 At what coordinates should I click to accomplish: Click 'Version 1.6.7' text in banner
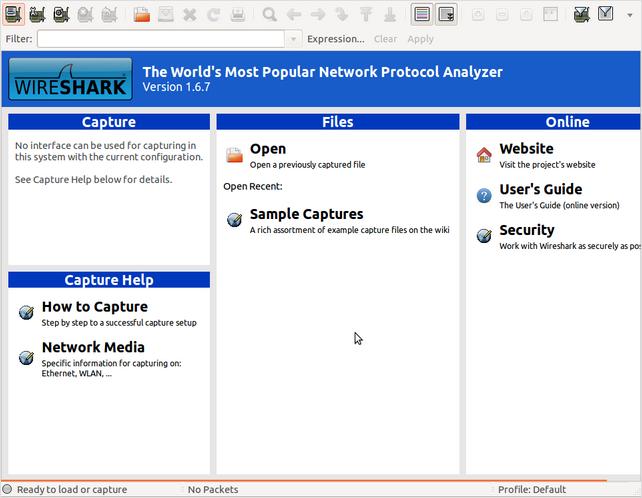176,87
